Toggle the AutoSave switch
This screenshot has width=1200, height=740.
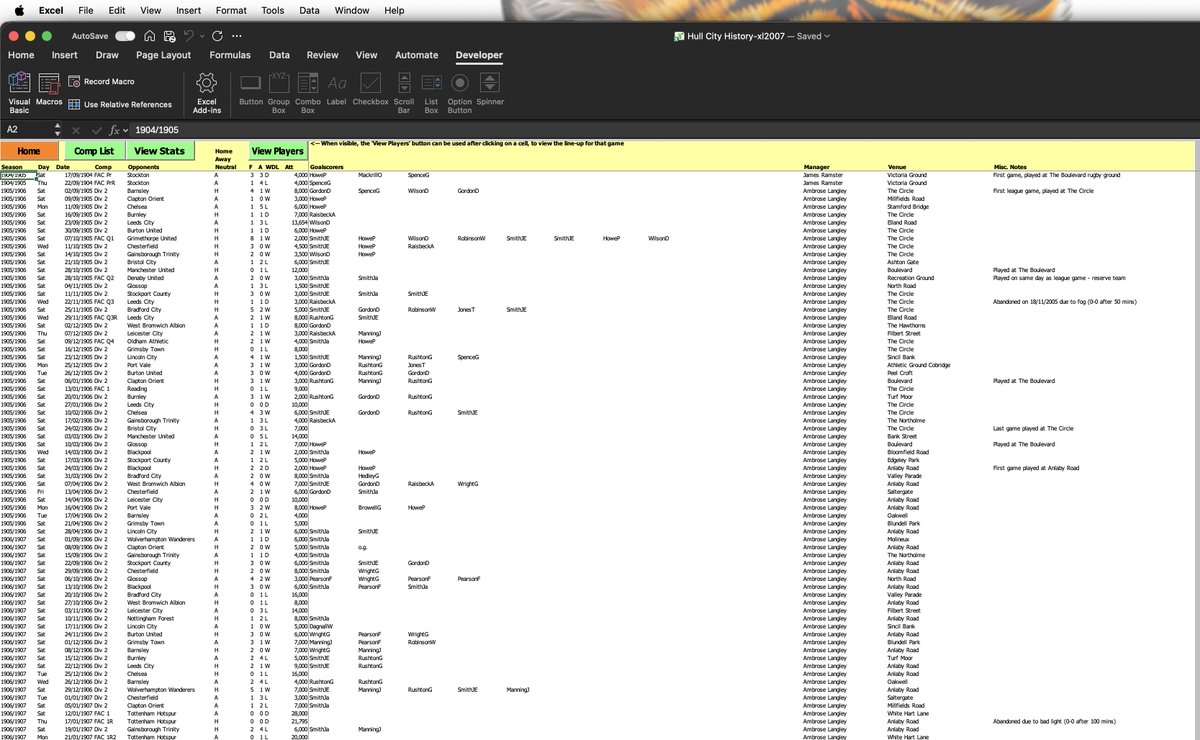click(x=126, y=36)
